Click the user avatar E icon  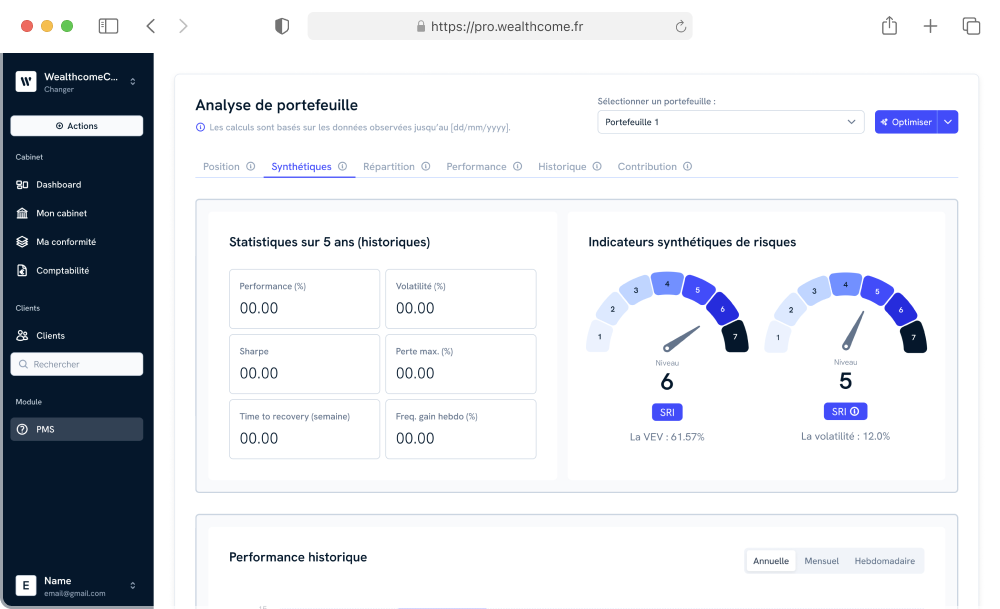(x=26, y=585)
